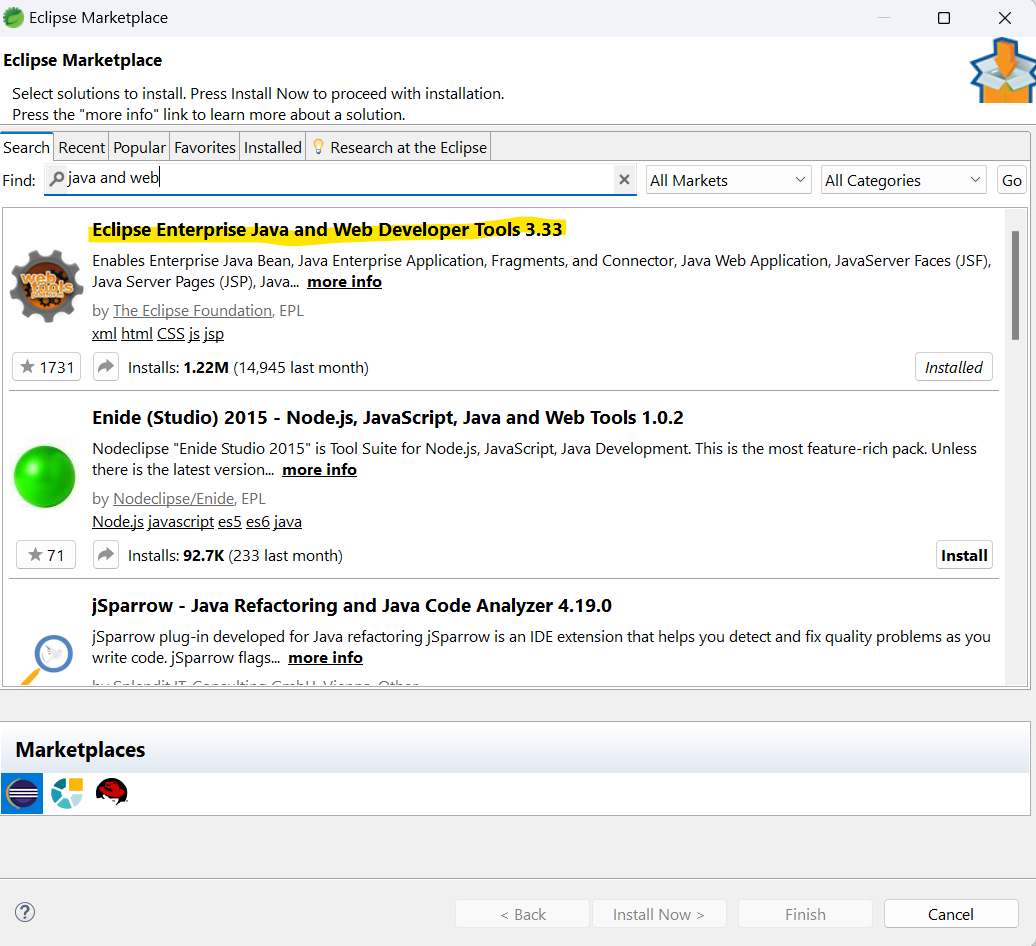1036x946 pixels.
Task: Open more info for Eclipse Enterprise Java tools
Action: 344,282
